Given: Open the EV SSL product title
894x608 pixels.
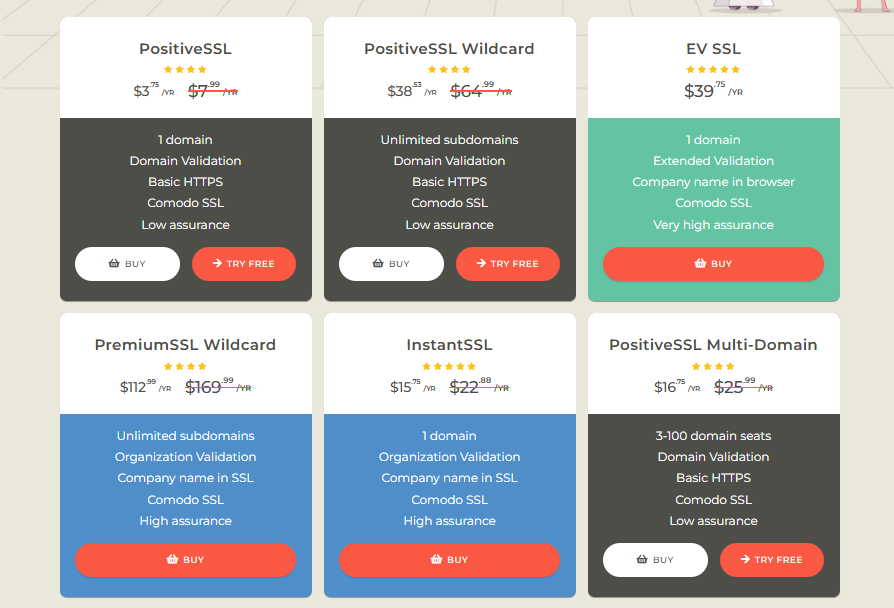Looking at the screenshot, I should (x=713, y=49).
